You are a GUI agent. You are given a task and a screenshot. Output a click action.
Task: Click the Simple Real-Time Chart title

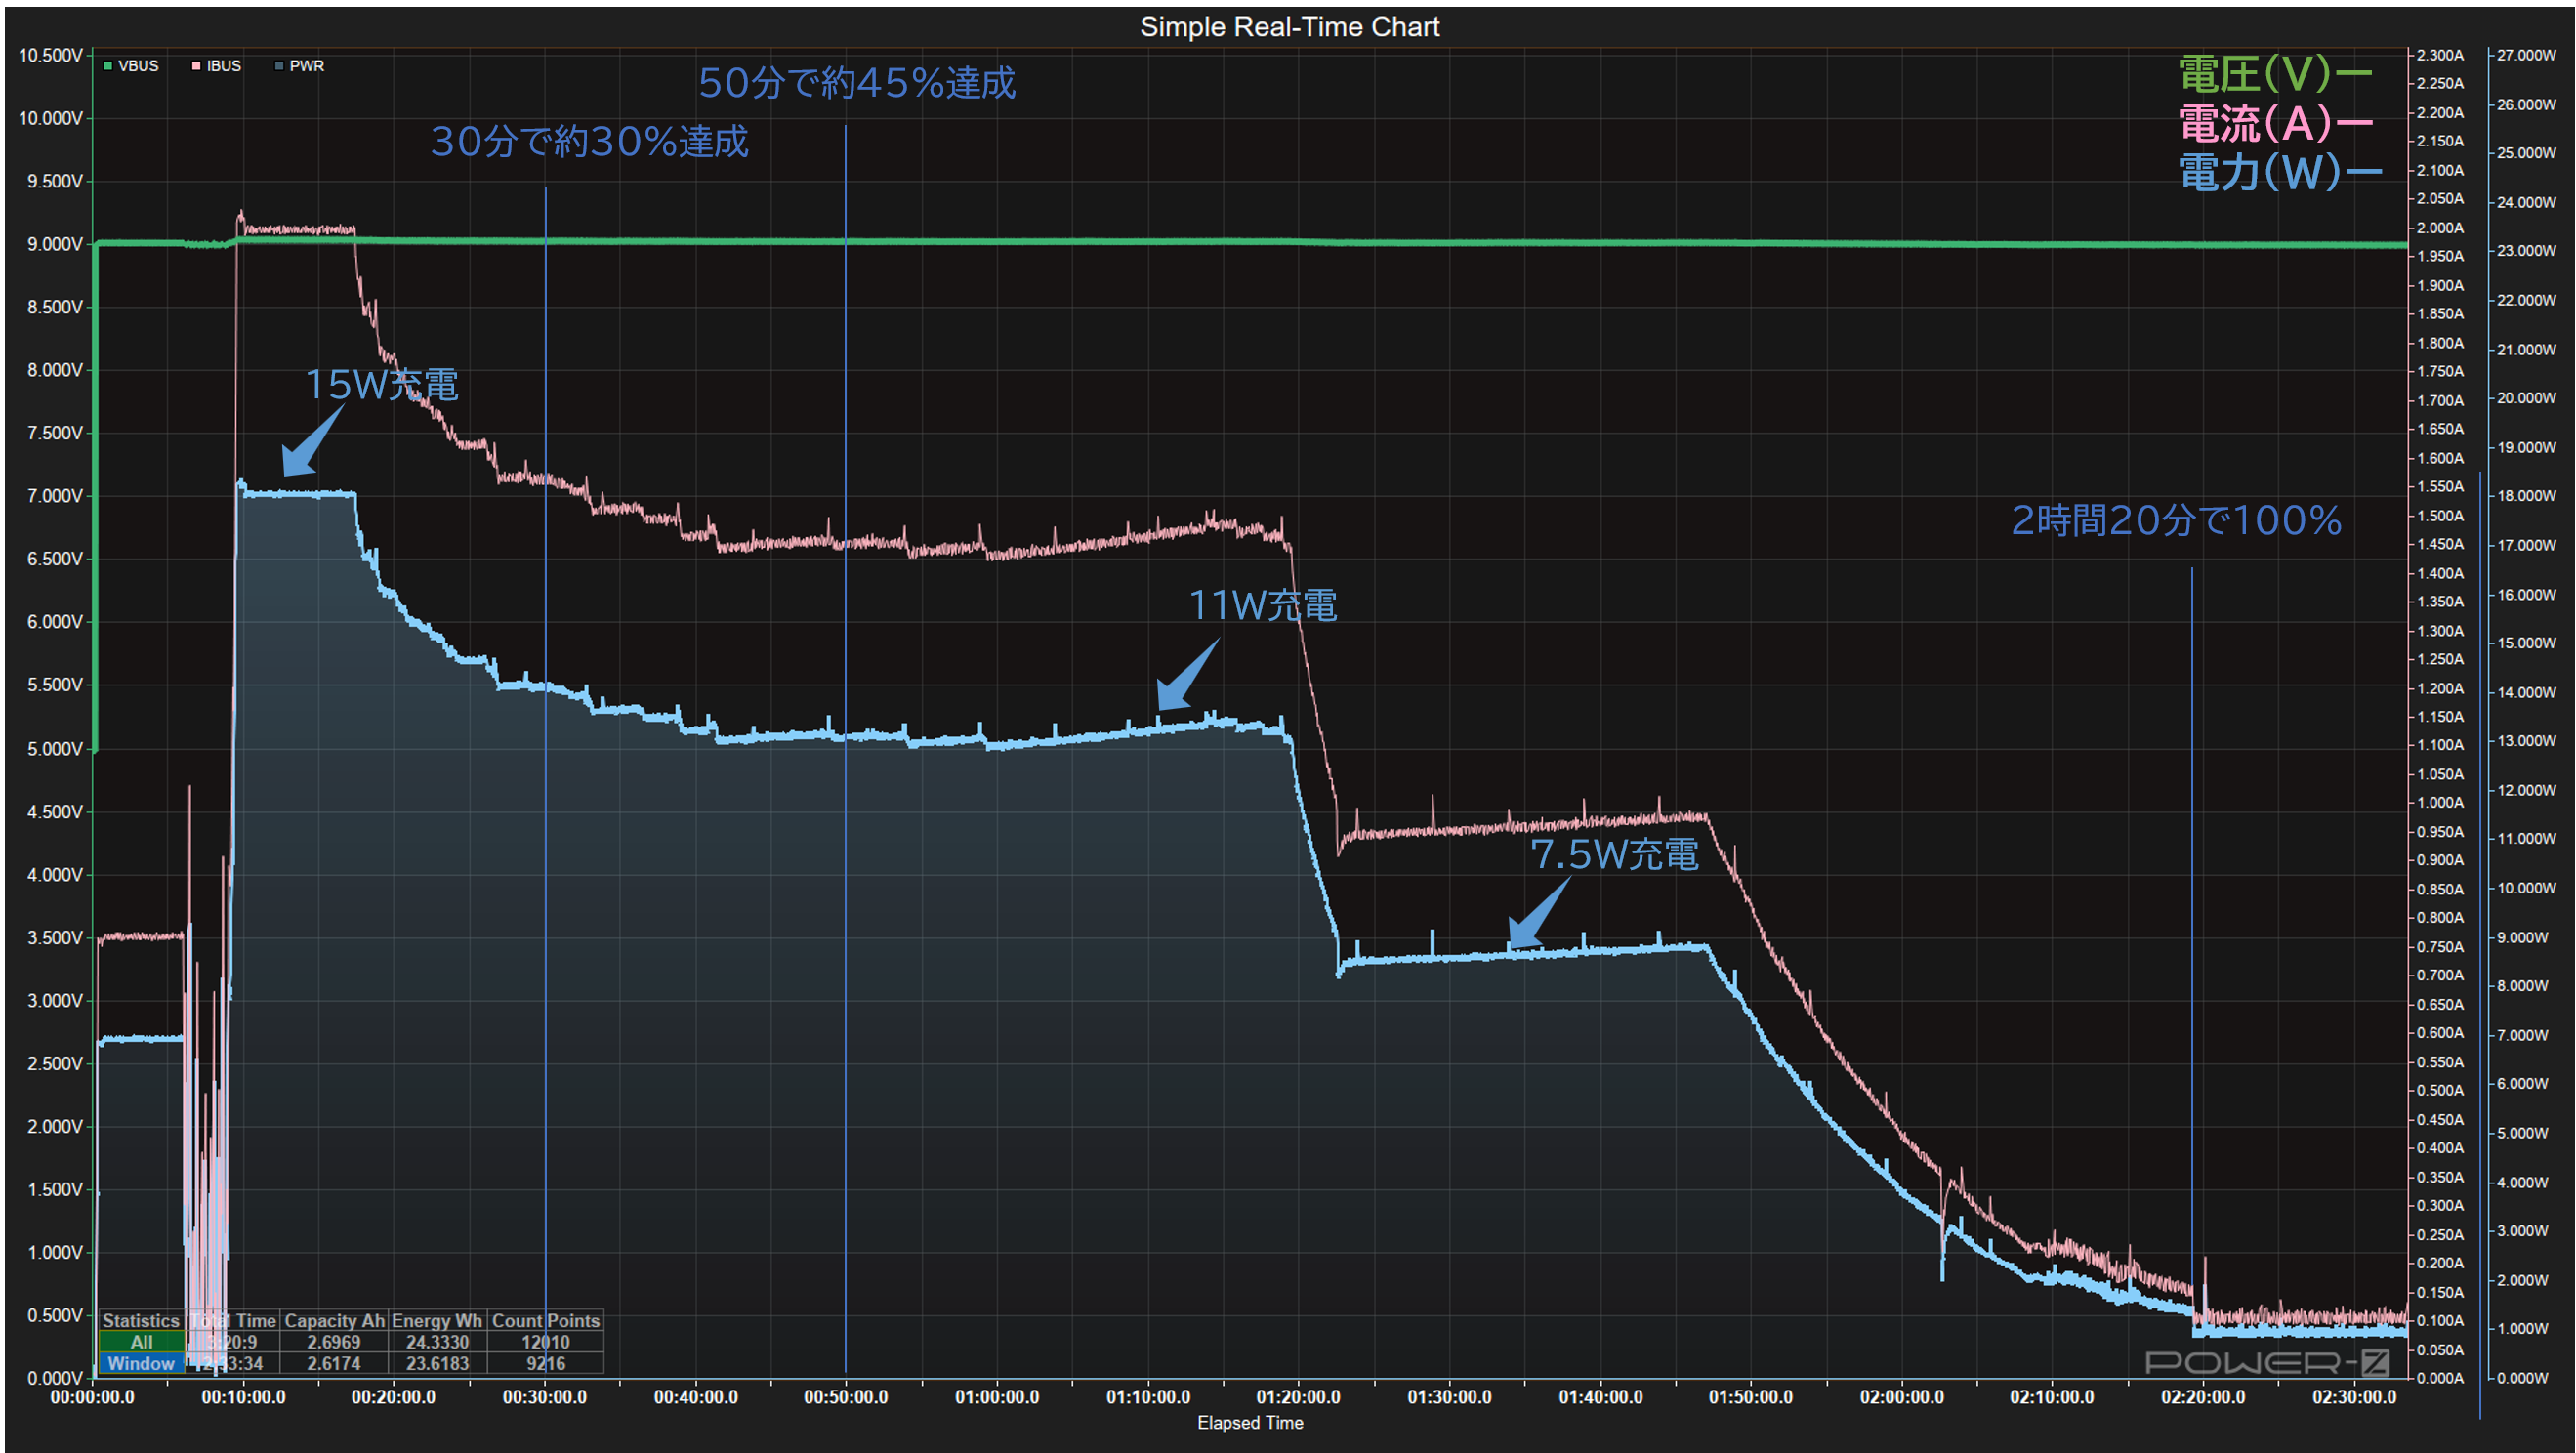[x=1289, y=27]
